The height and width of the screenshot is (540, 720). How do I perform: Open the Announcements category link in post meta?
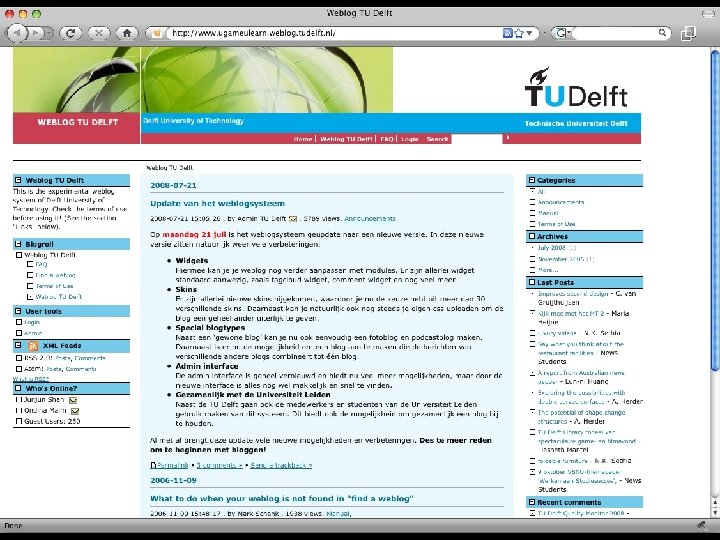click(371, 219)
